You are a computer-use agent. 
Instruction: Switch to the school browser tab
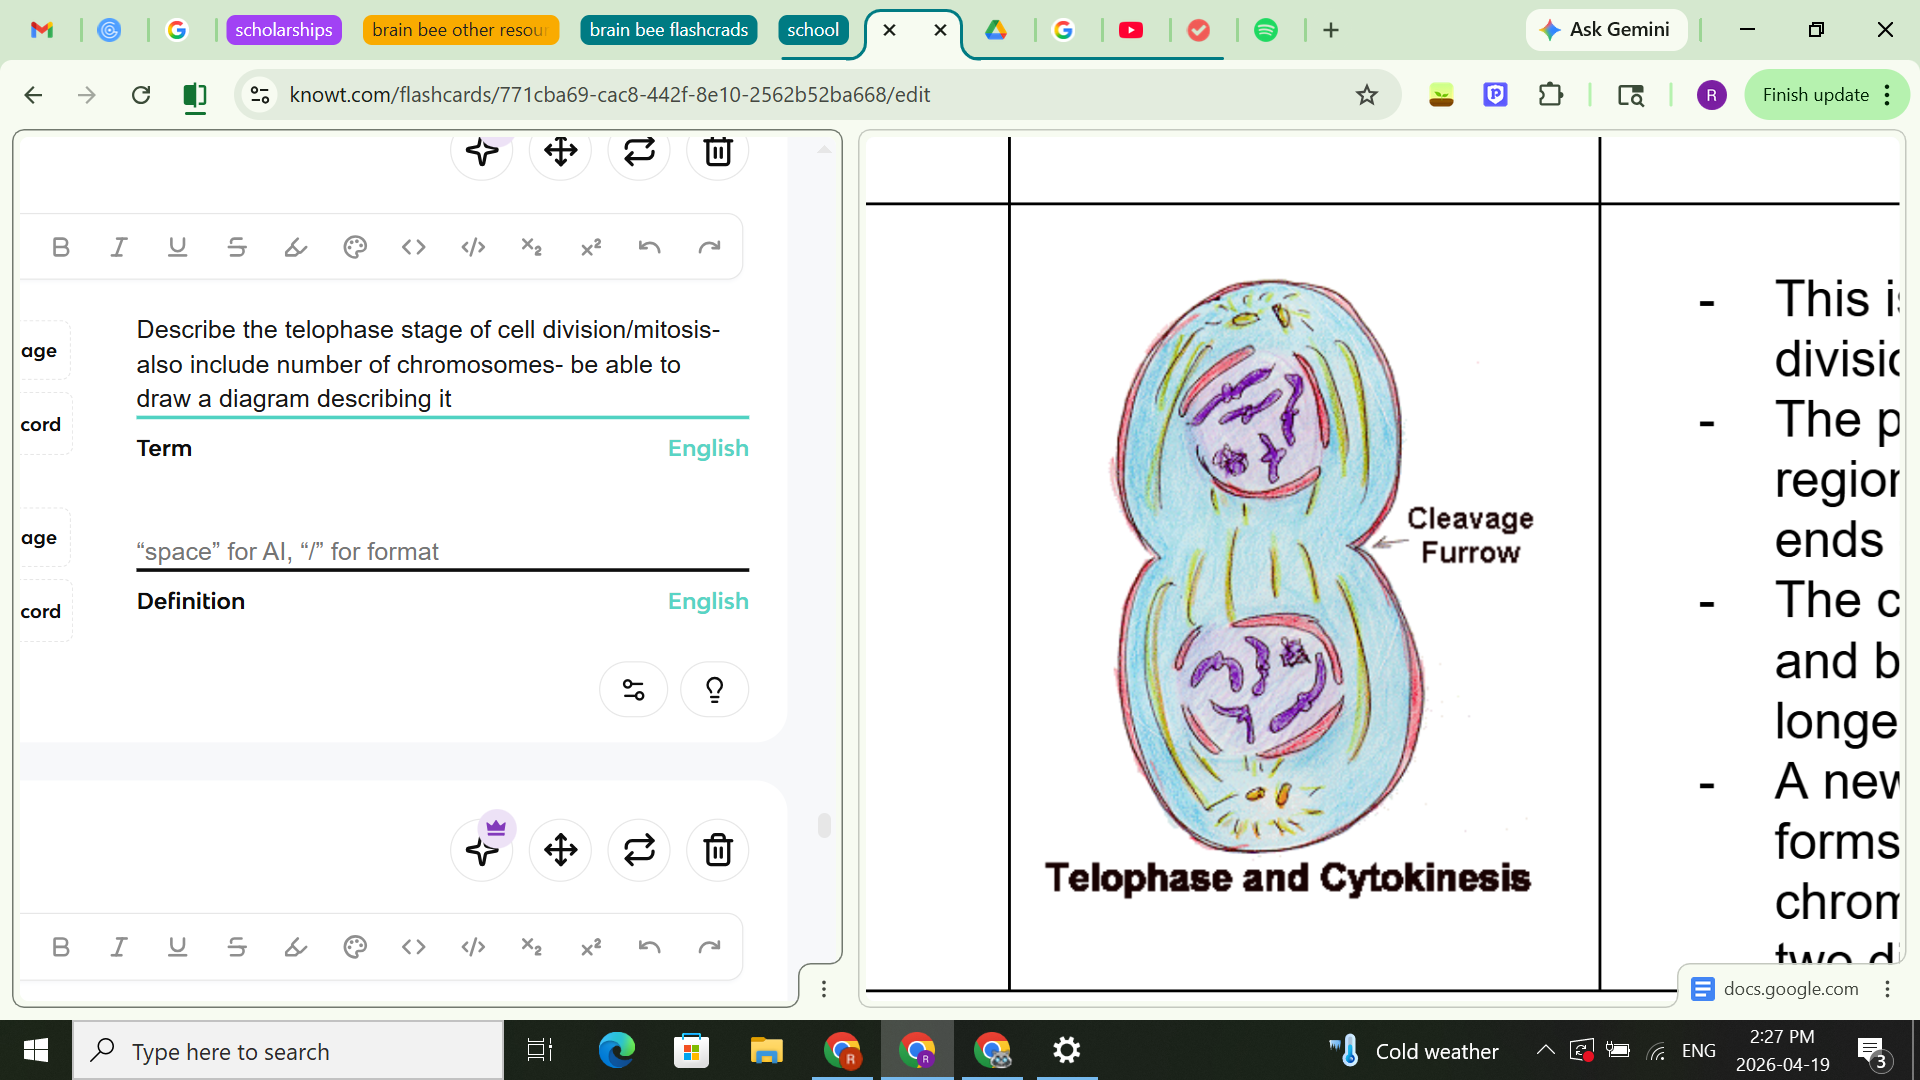tap(813, 30)
